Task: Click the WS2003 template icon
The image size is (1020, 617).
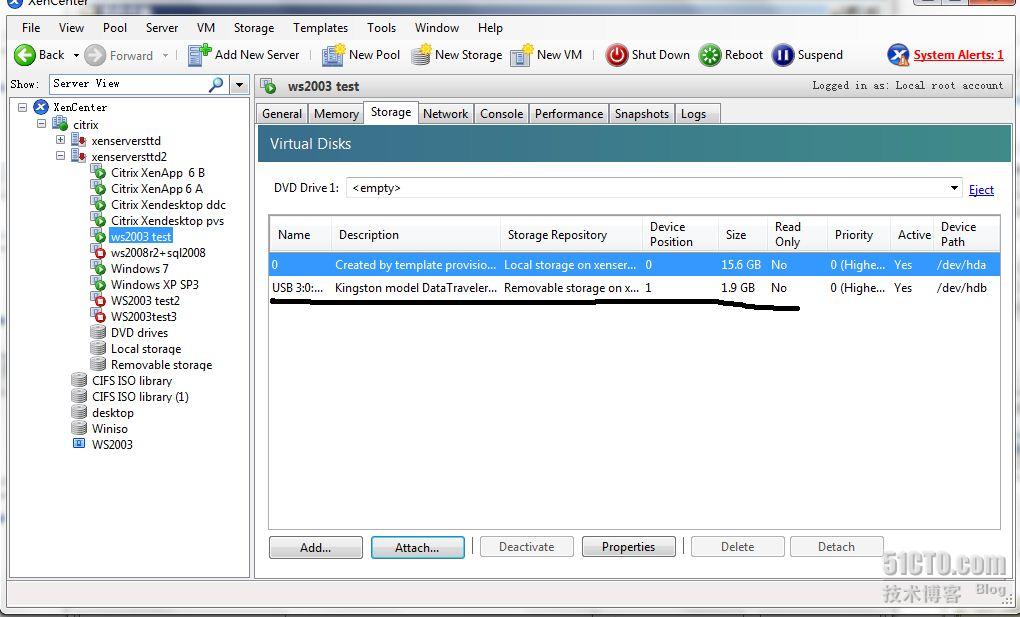Action: tap(79, 444)
